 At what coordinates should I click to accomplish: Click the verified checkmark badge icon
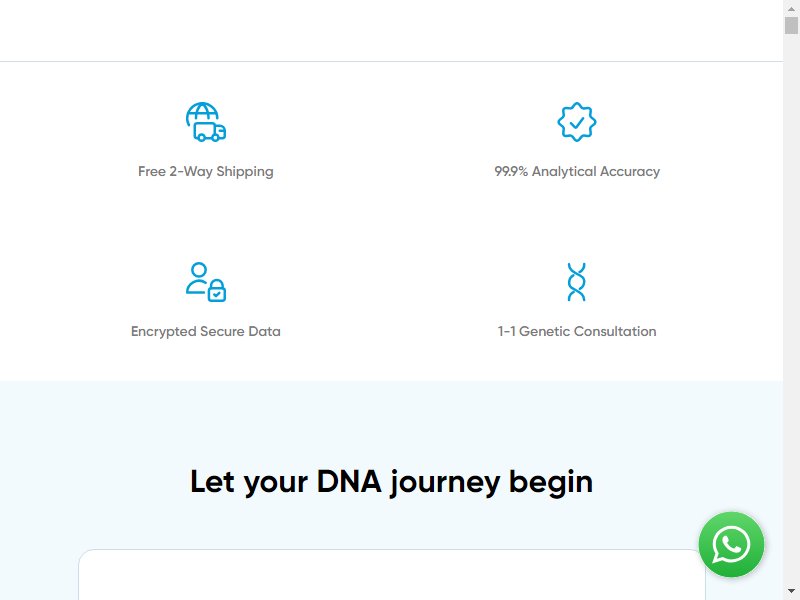[577, 122]
